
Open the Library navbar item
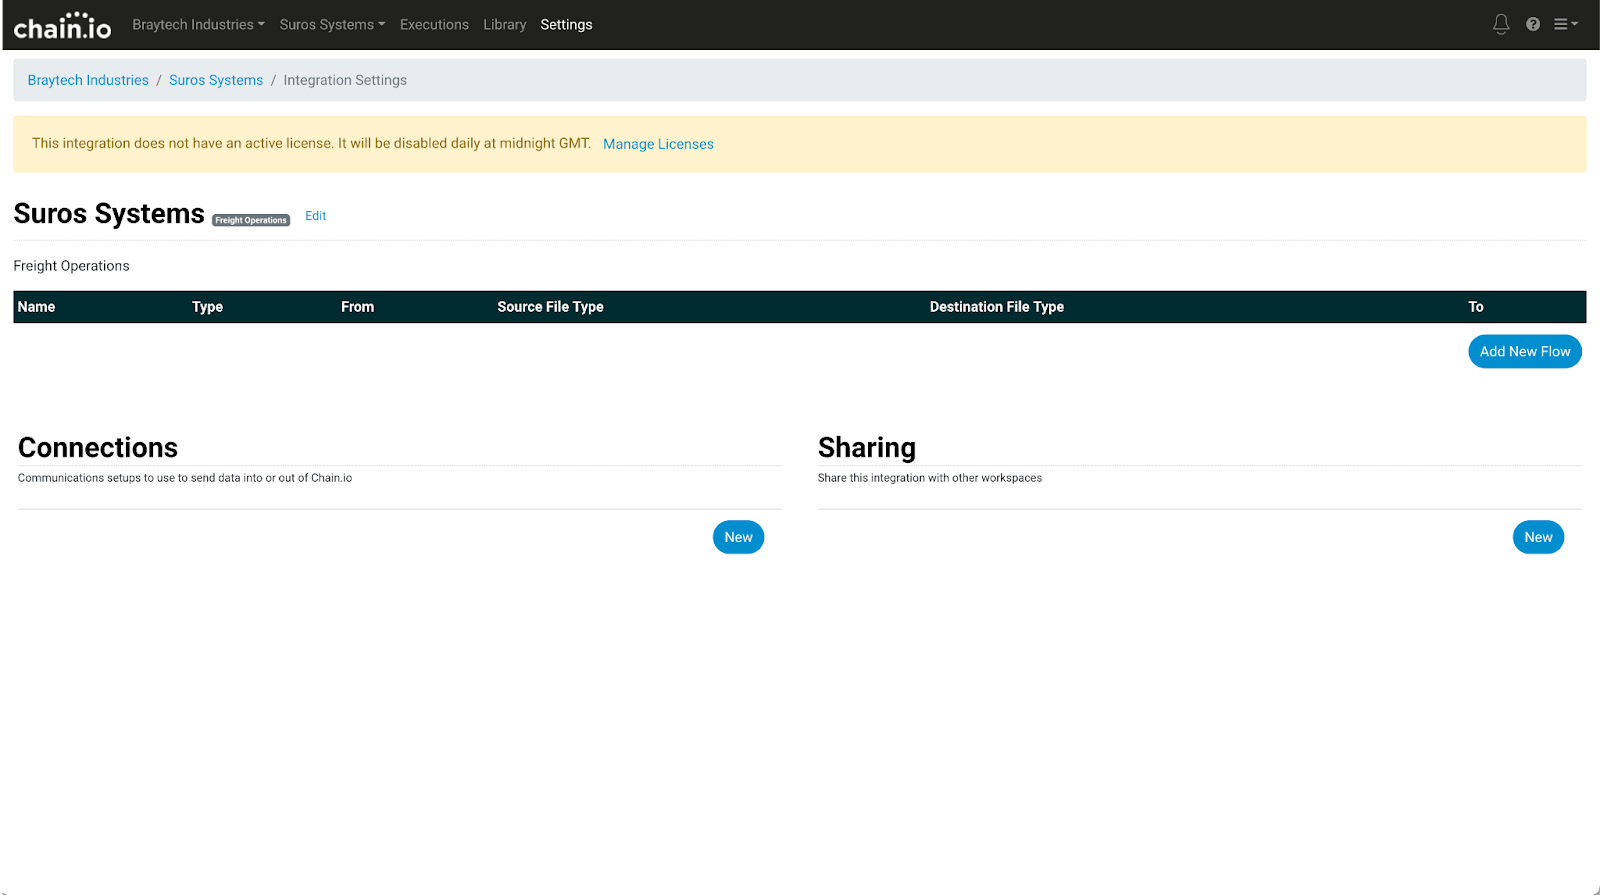[x=504, y=24]
